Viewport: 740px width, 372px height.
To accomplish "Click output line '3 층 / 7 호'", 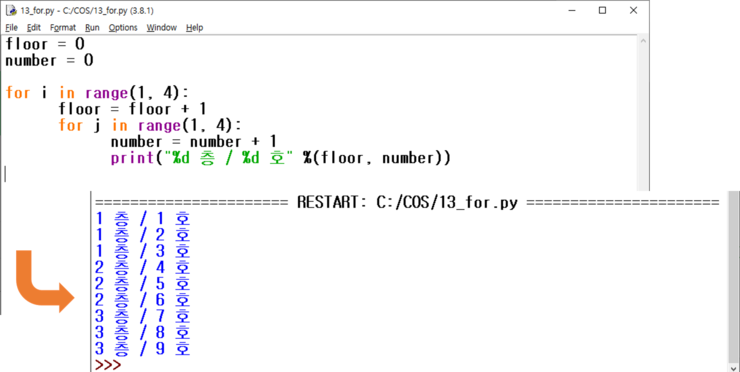I will pos(143,316).
